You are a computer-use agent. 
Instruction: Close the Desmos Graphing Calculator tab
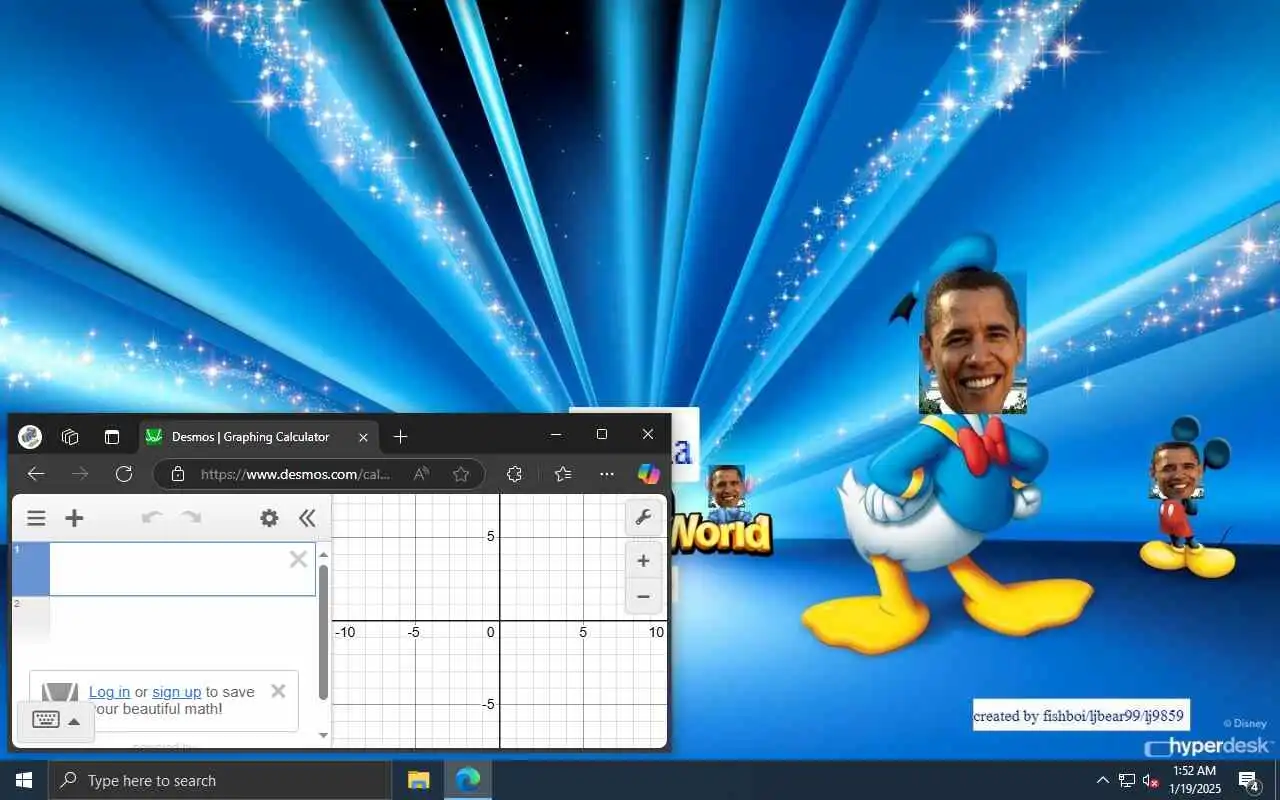363,437
